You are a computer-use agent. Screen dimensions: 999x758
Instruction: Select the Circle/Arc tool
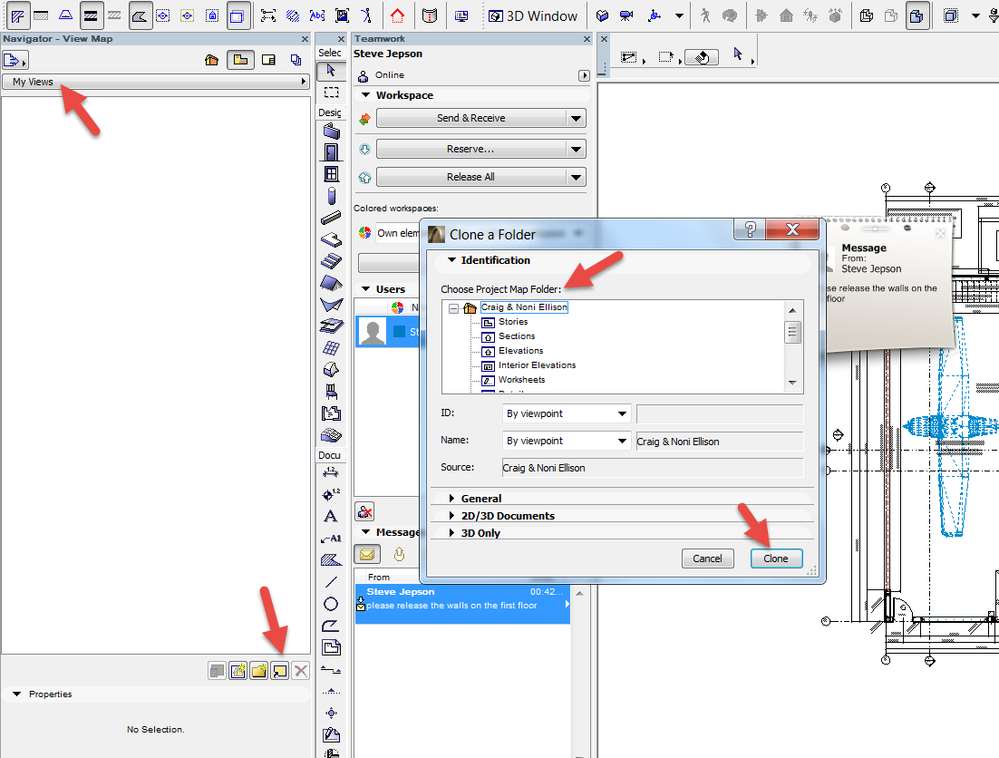click(x=331, y=604)
